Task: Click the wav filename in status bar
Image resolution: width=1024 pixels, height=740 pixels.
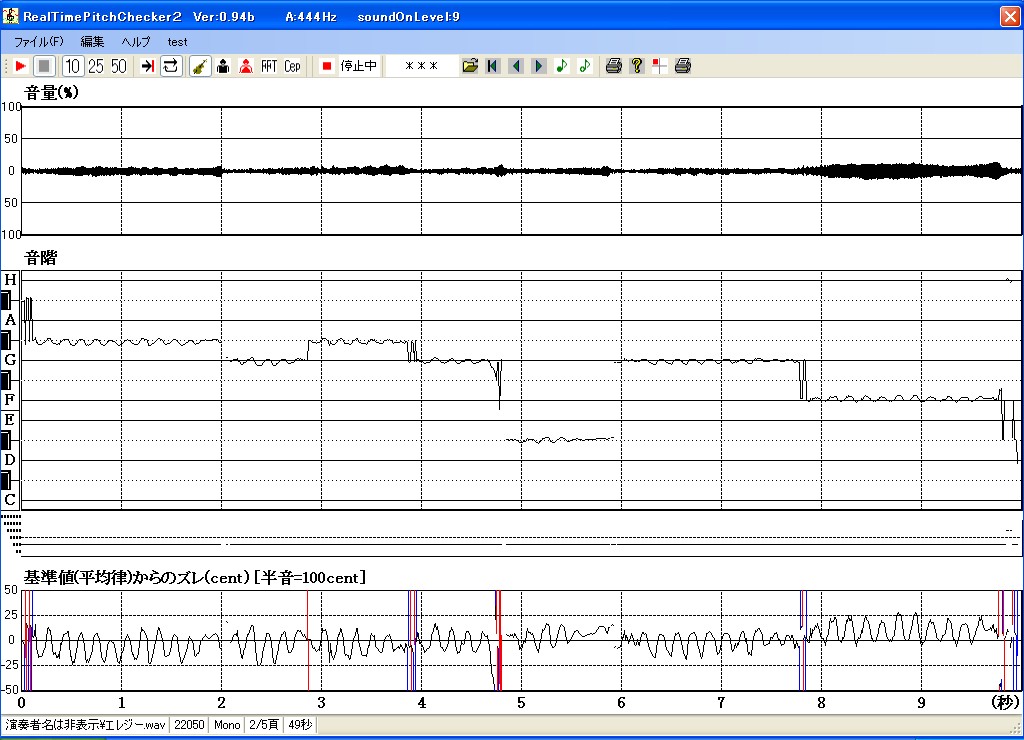Action: (x=85, y=724)
